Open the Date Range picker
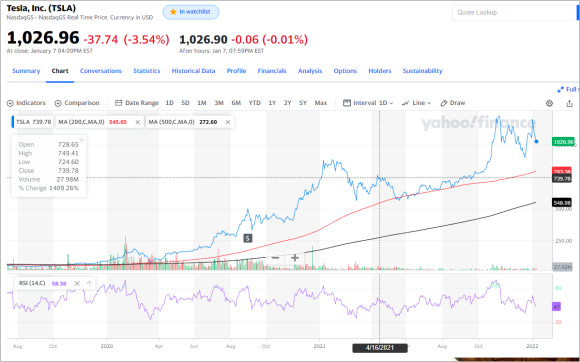 point(136,103)
